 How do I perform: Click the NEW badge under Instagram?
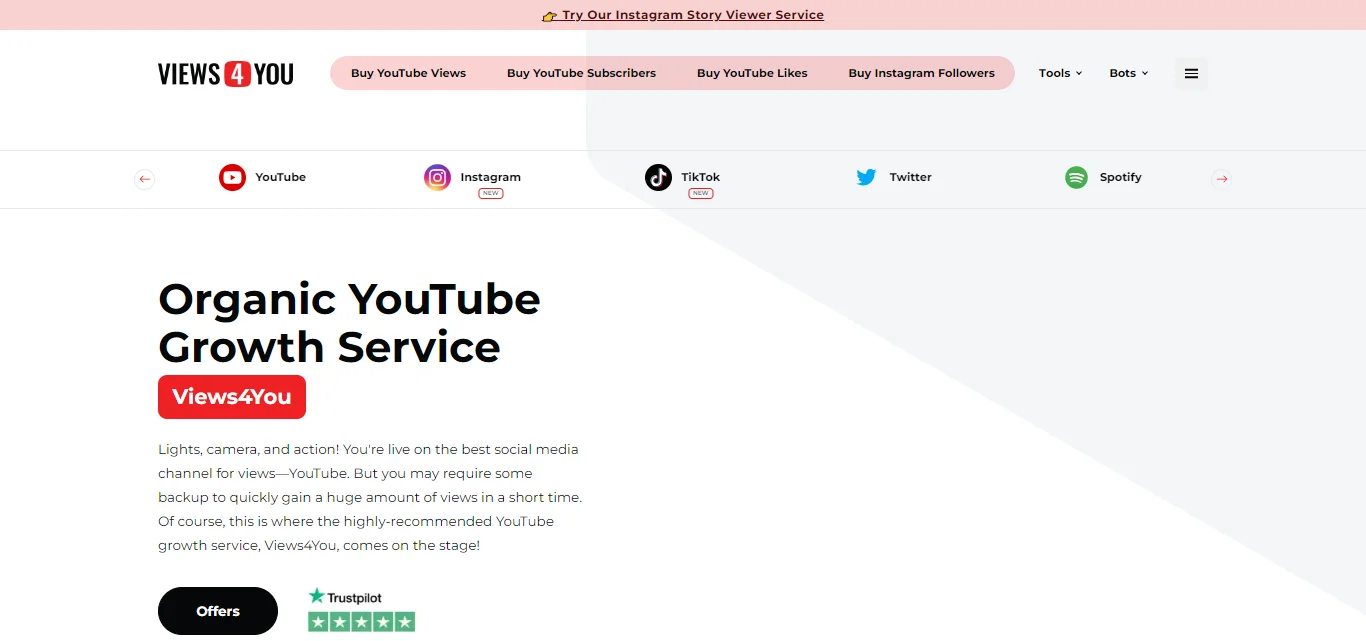coord(490,194)
